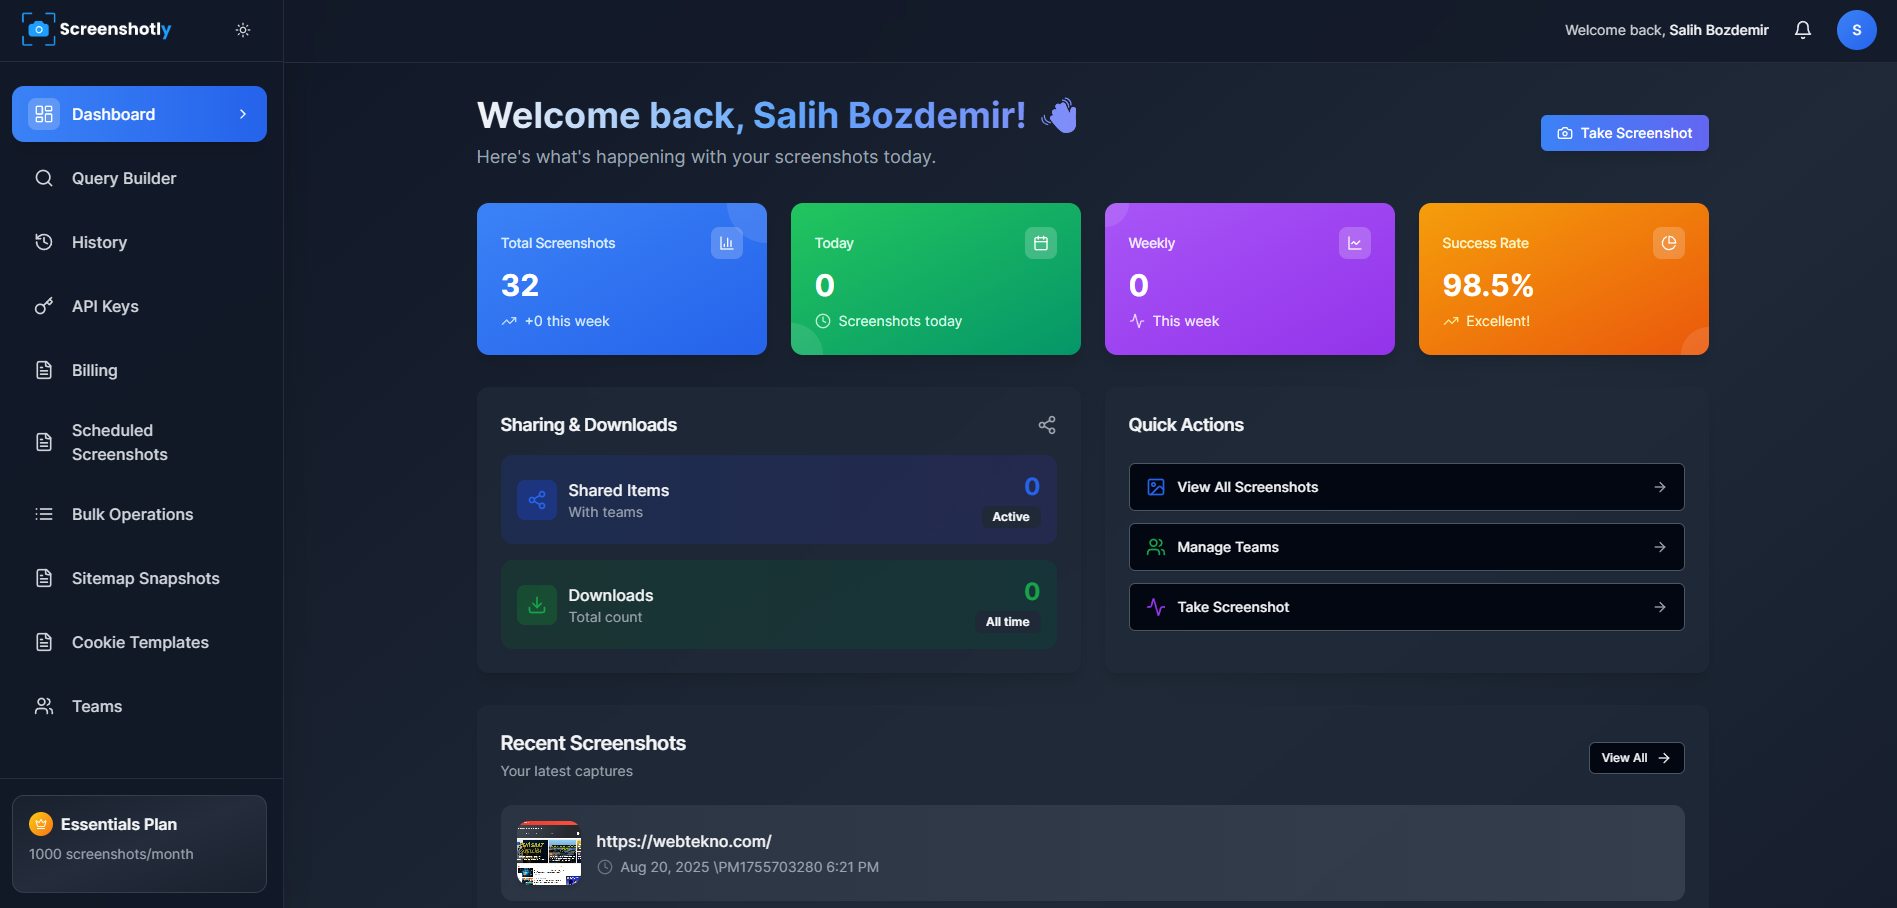Click Take Screenshot in Quick Actions
The height and width of the screenshot is (908, 1897).
tap(1406, 607)
